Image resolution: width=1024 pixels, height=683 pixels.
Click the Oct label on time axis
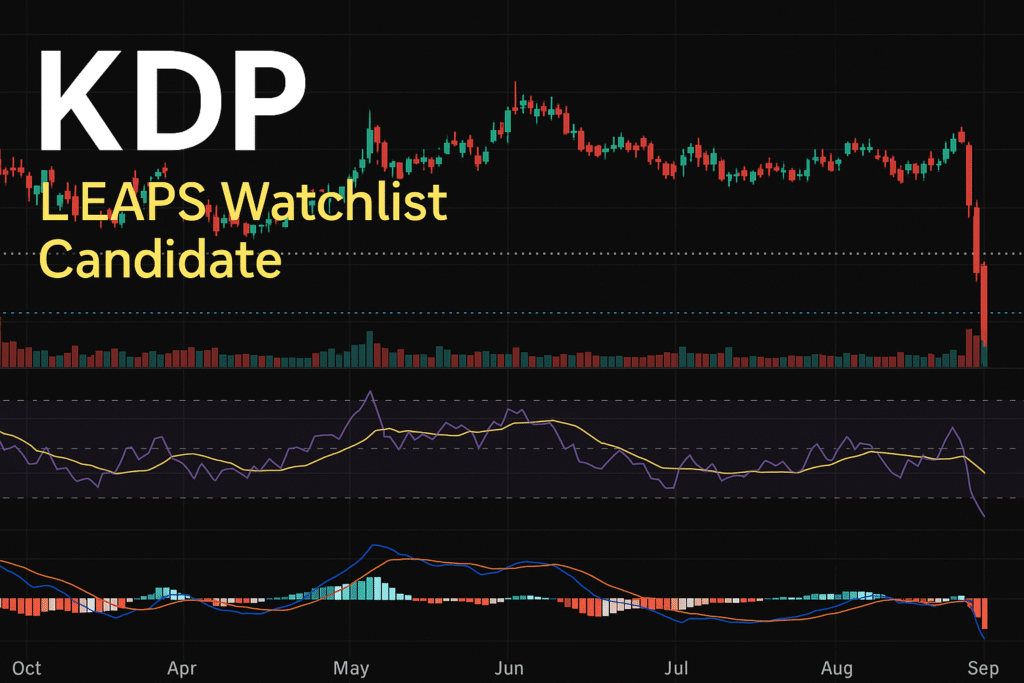27,668
